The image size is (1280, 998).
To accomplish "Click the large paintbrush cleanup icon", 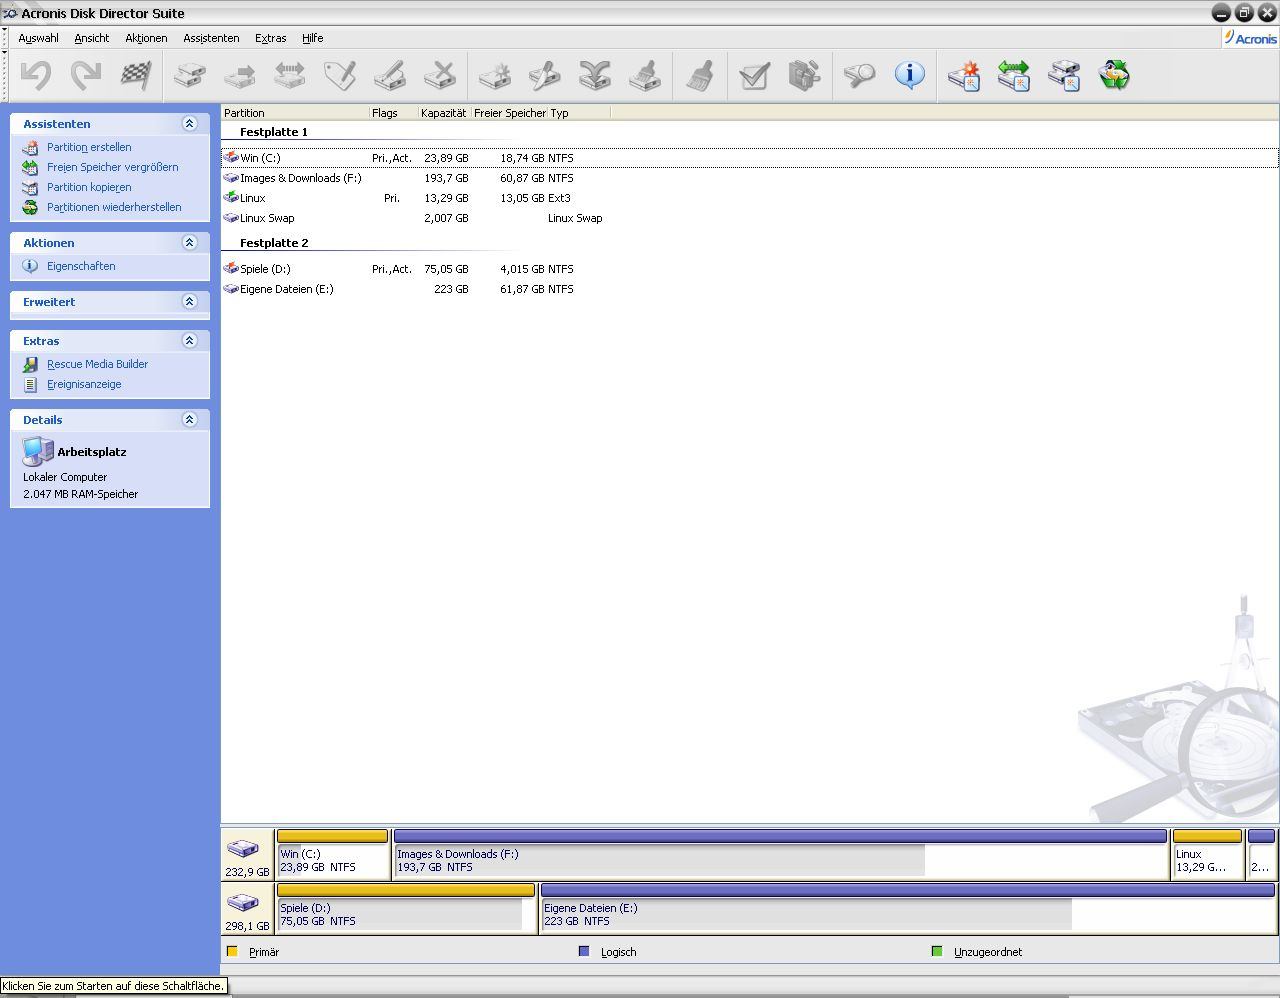I will pyautogui.click(x=701, y=75).
